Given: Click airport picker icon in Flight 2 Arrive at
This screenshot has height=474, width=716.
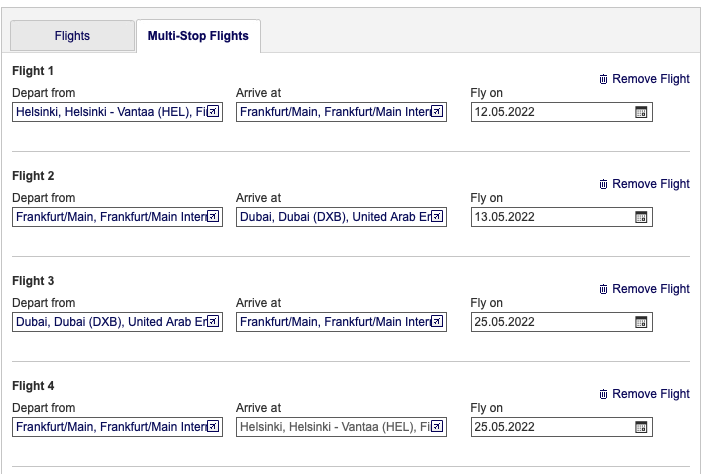Looking at the screenshot, I should [x=437, y=217].
